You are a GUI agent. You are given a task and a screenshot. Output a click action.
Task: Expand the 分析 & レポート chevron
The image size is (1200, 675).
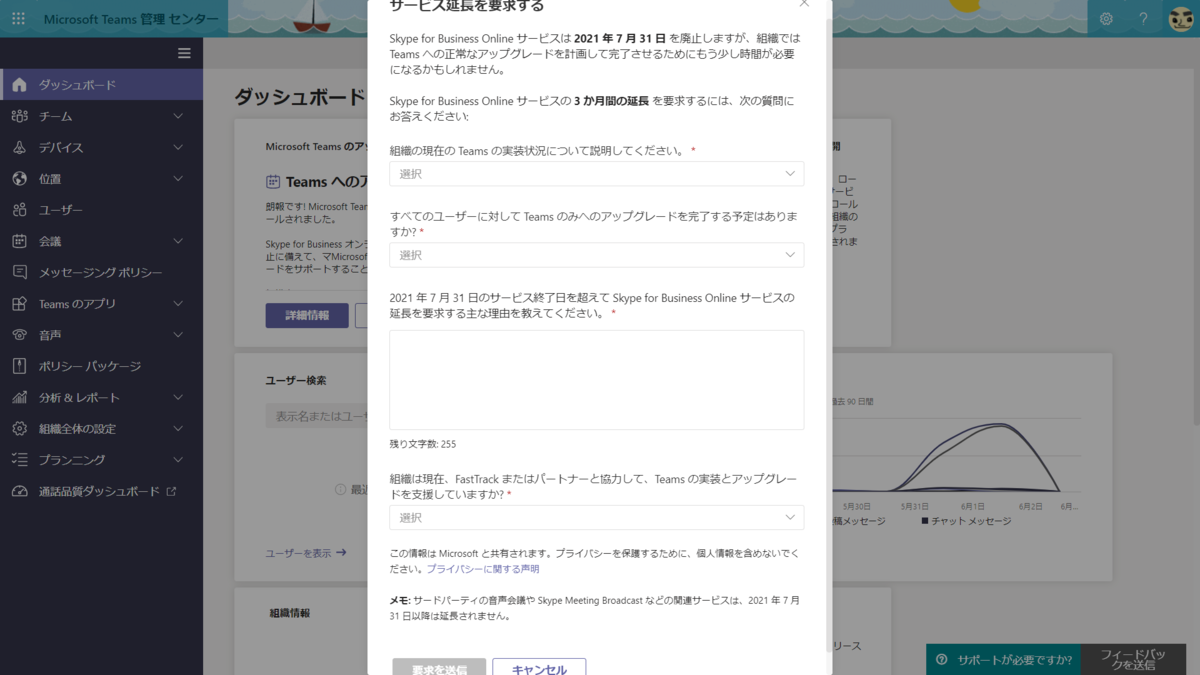pos(178,397)
